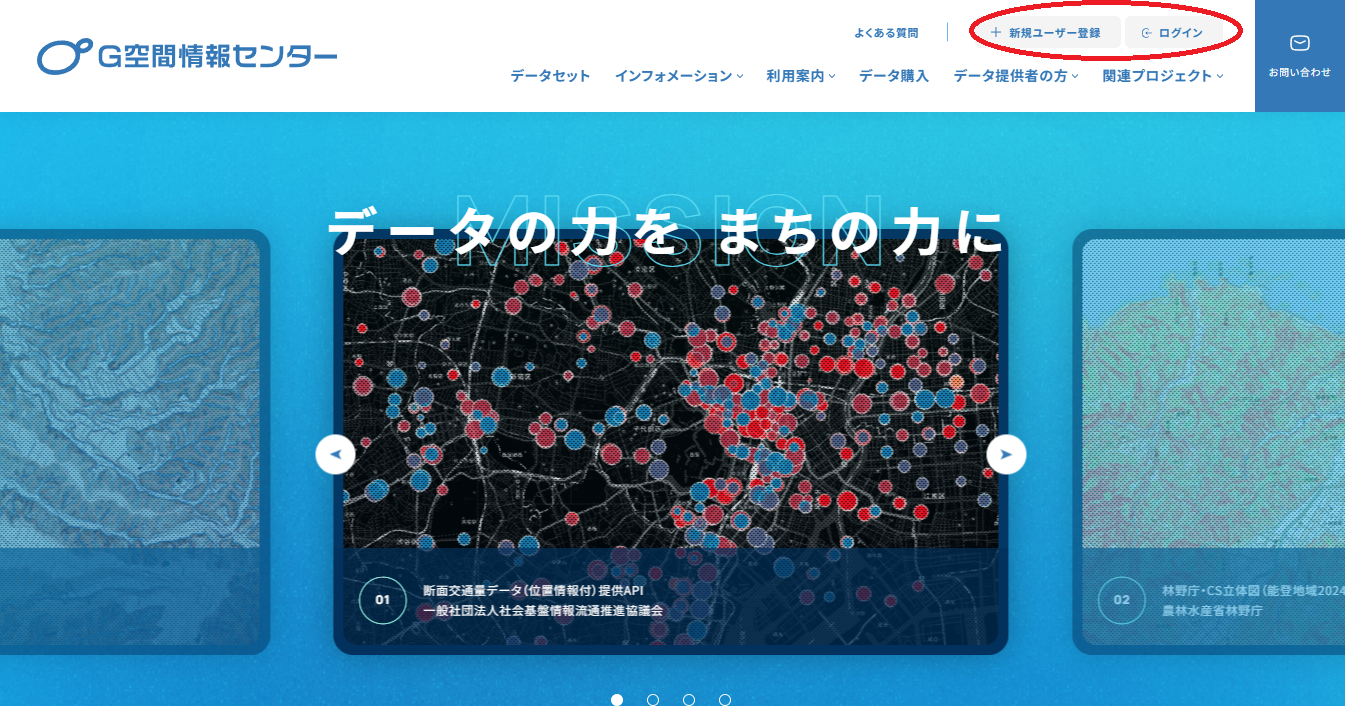This screenshot has height=706, width=1345.
Task: Click the G空間情報センター logo
Action: click(187, 56)
